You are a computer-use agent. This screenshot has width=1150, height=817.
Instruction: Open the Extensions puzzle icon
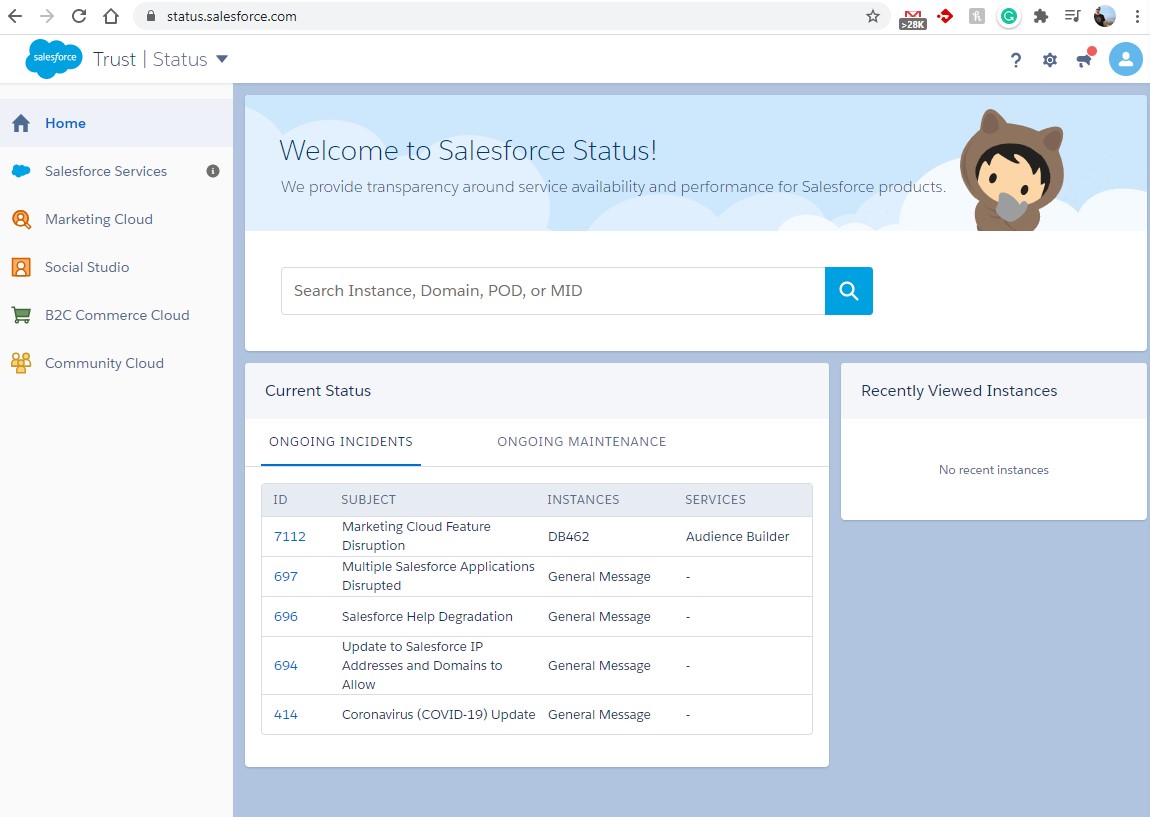tap(1041, 16)
